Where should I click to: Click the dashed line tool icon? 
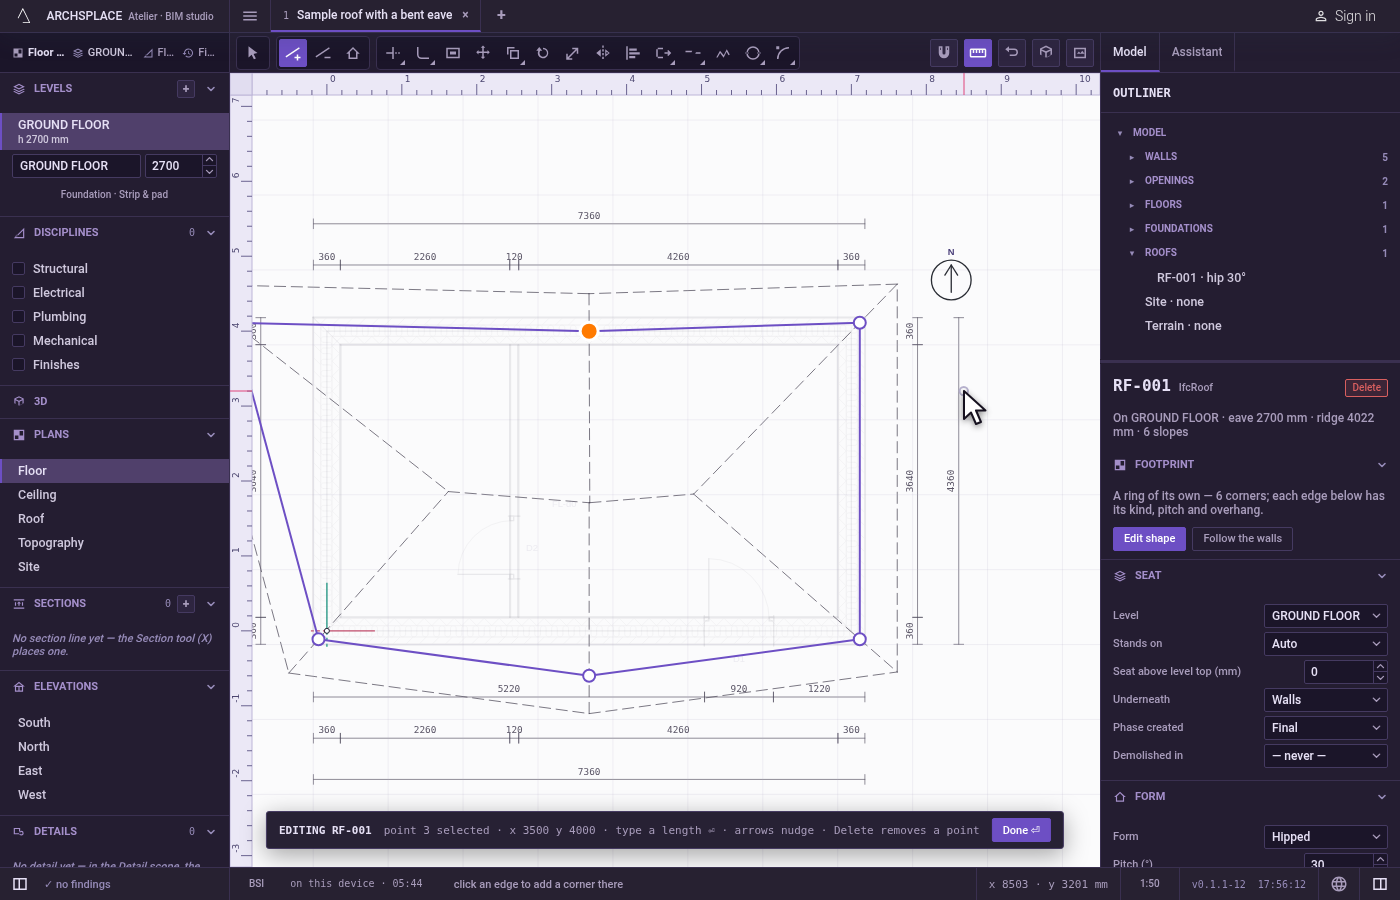tap(693, 53)
